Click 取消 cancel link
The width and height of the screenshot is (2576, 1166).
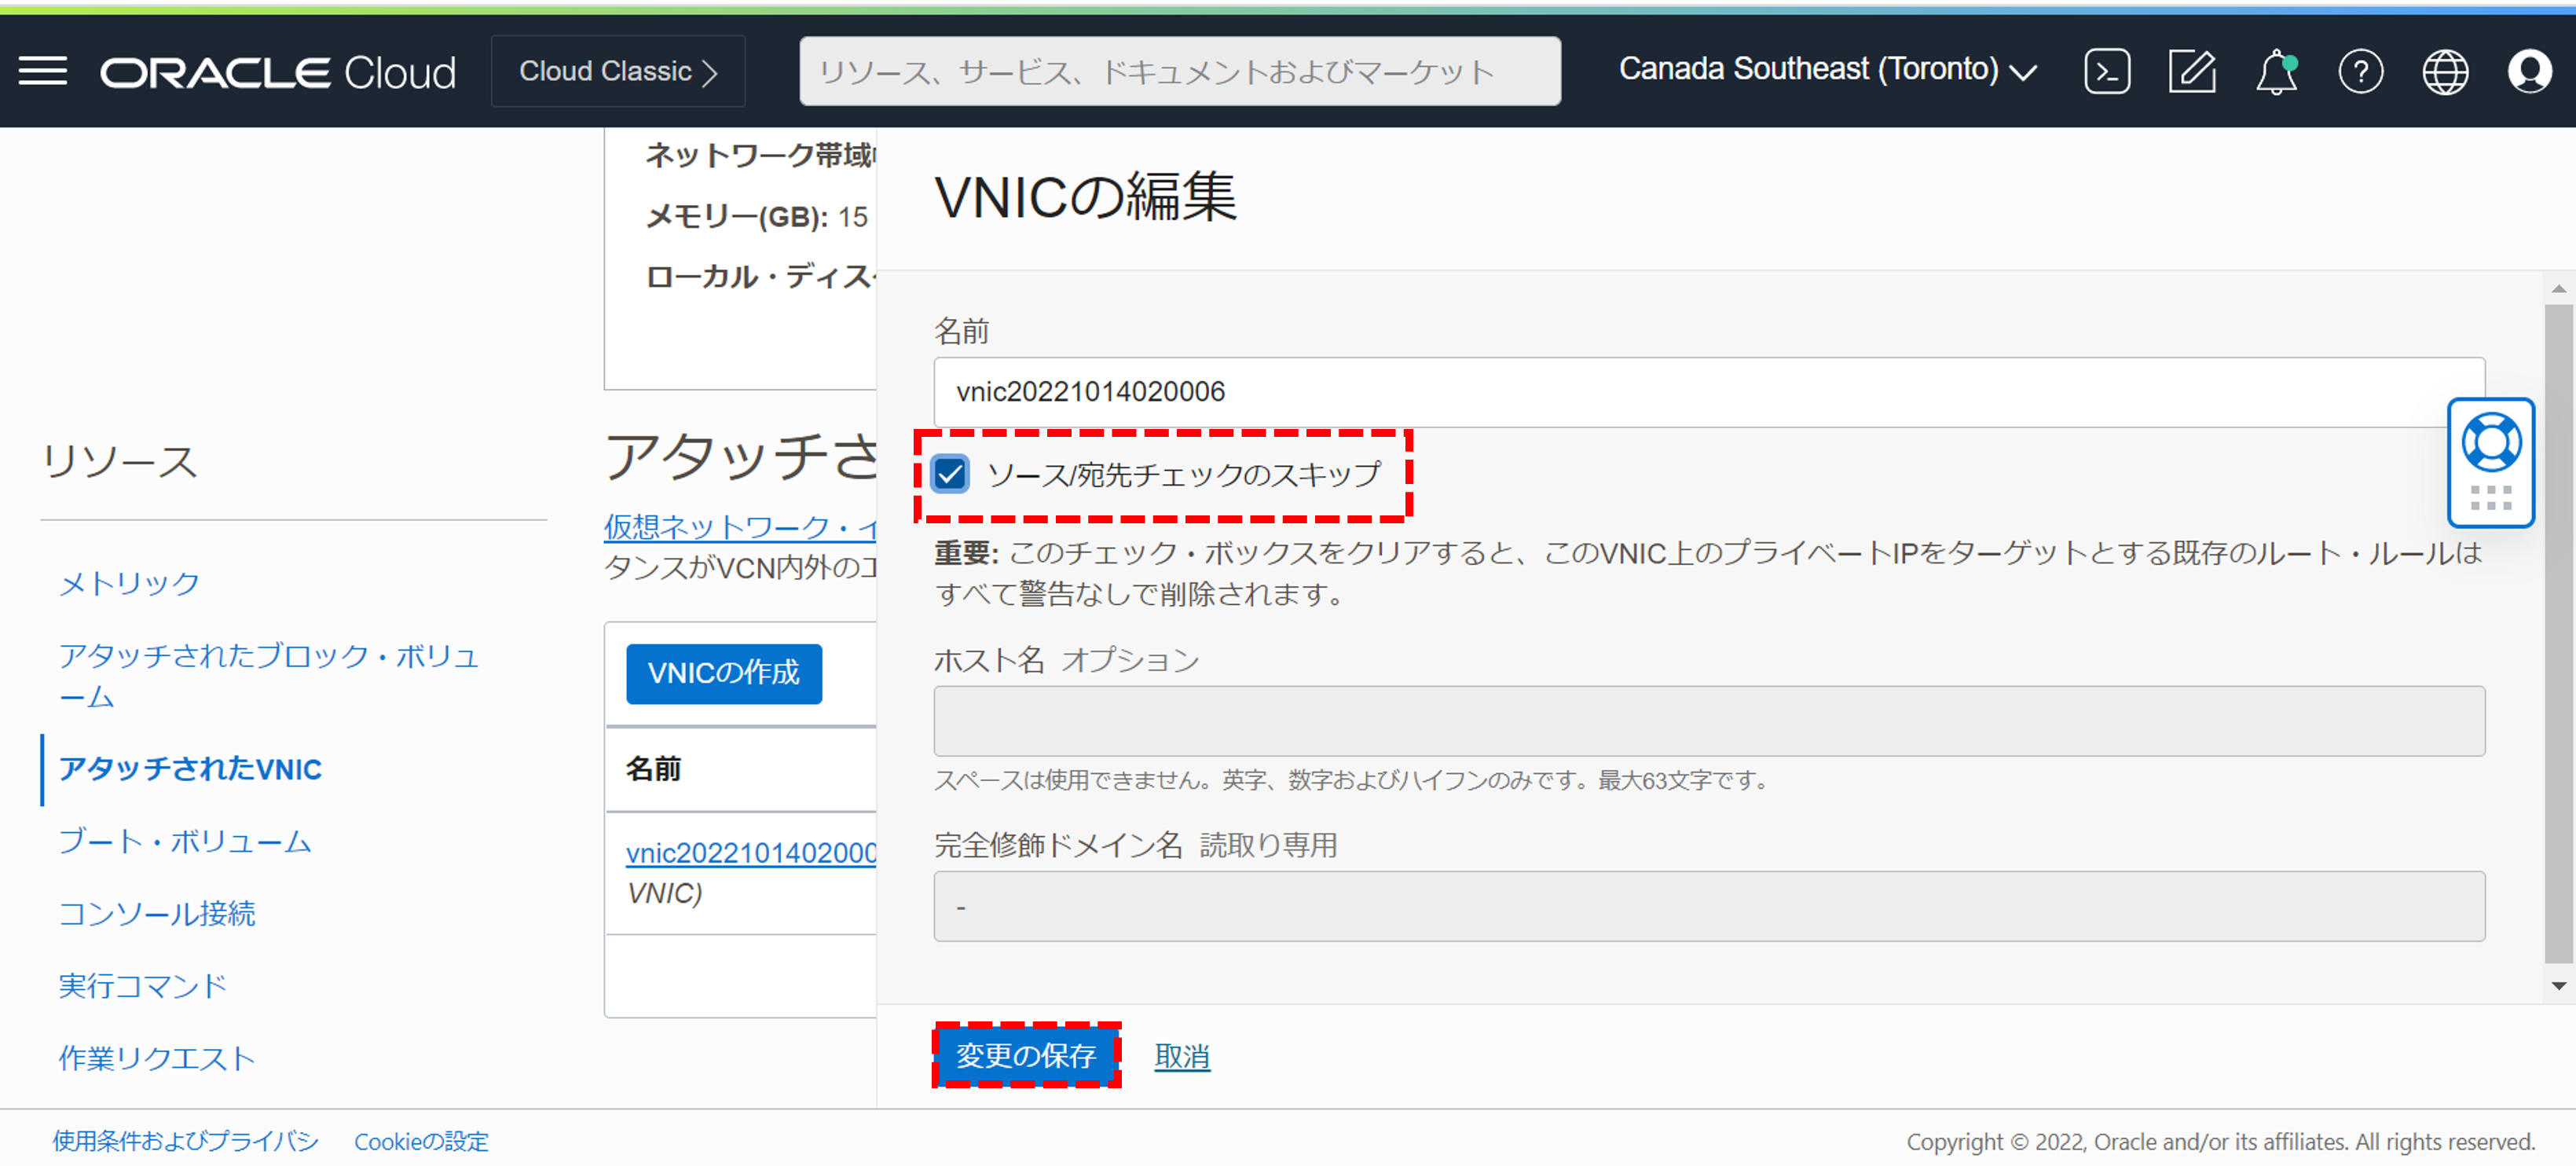pyautogui.click(x=1182, y=1056)
